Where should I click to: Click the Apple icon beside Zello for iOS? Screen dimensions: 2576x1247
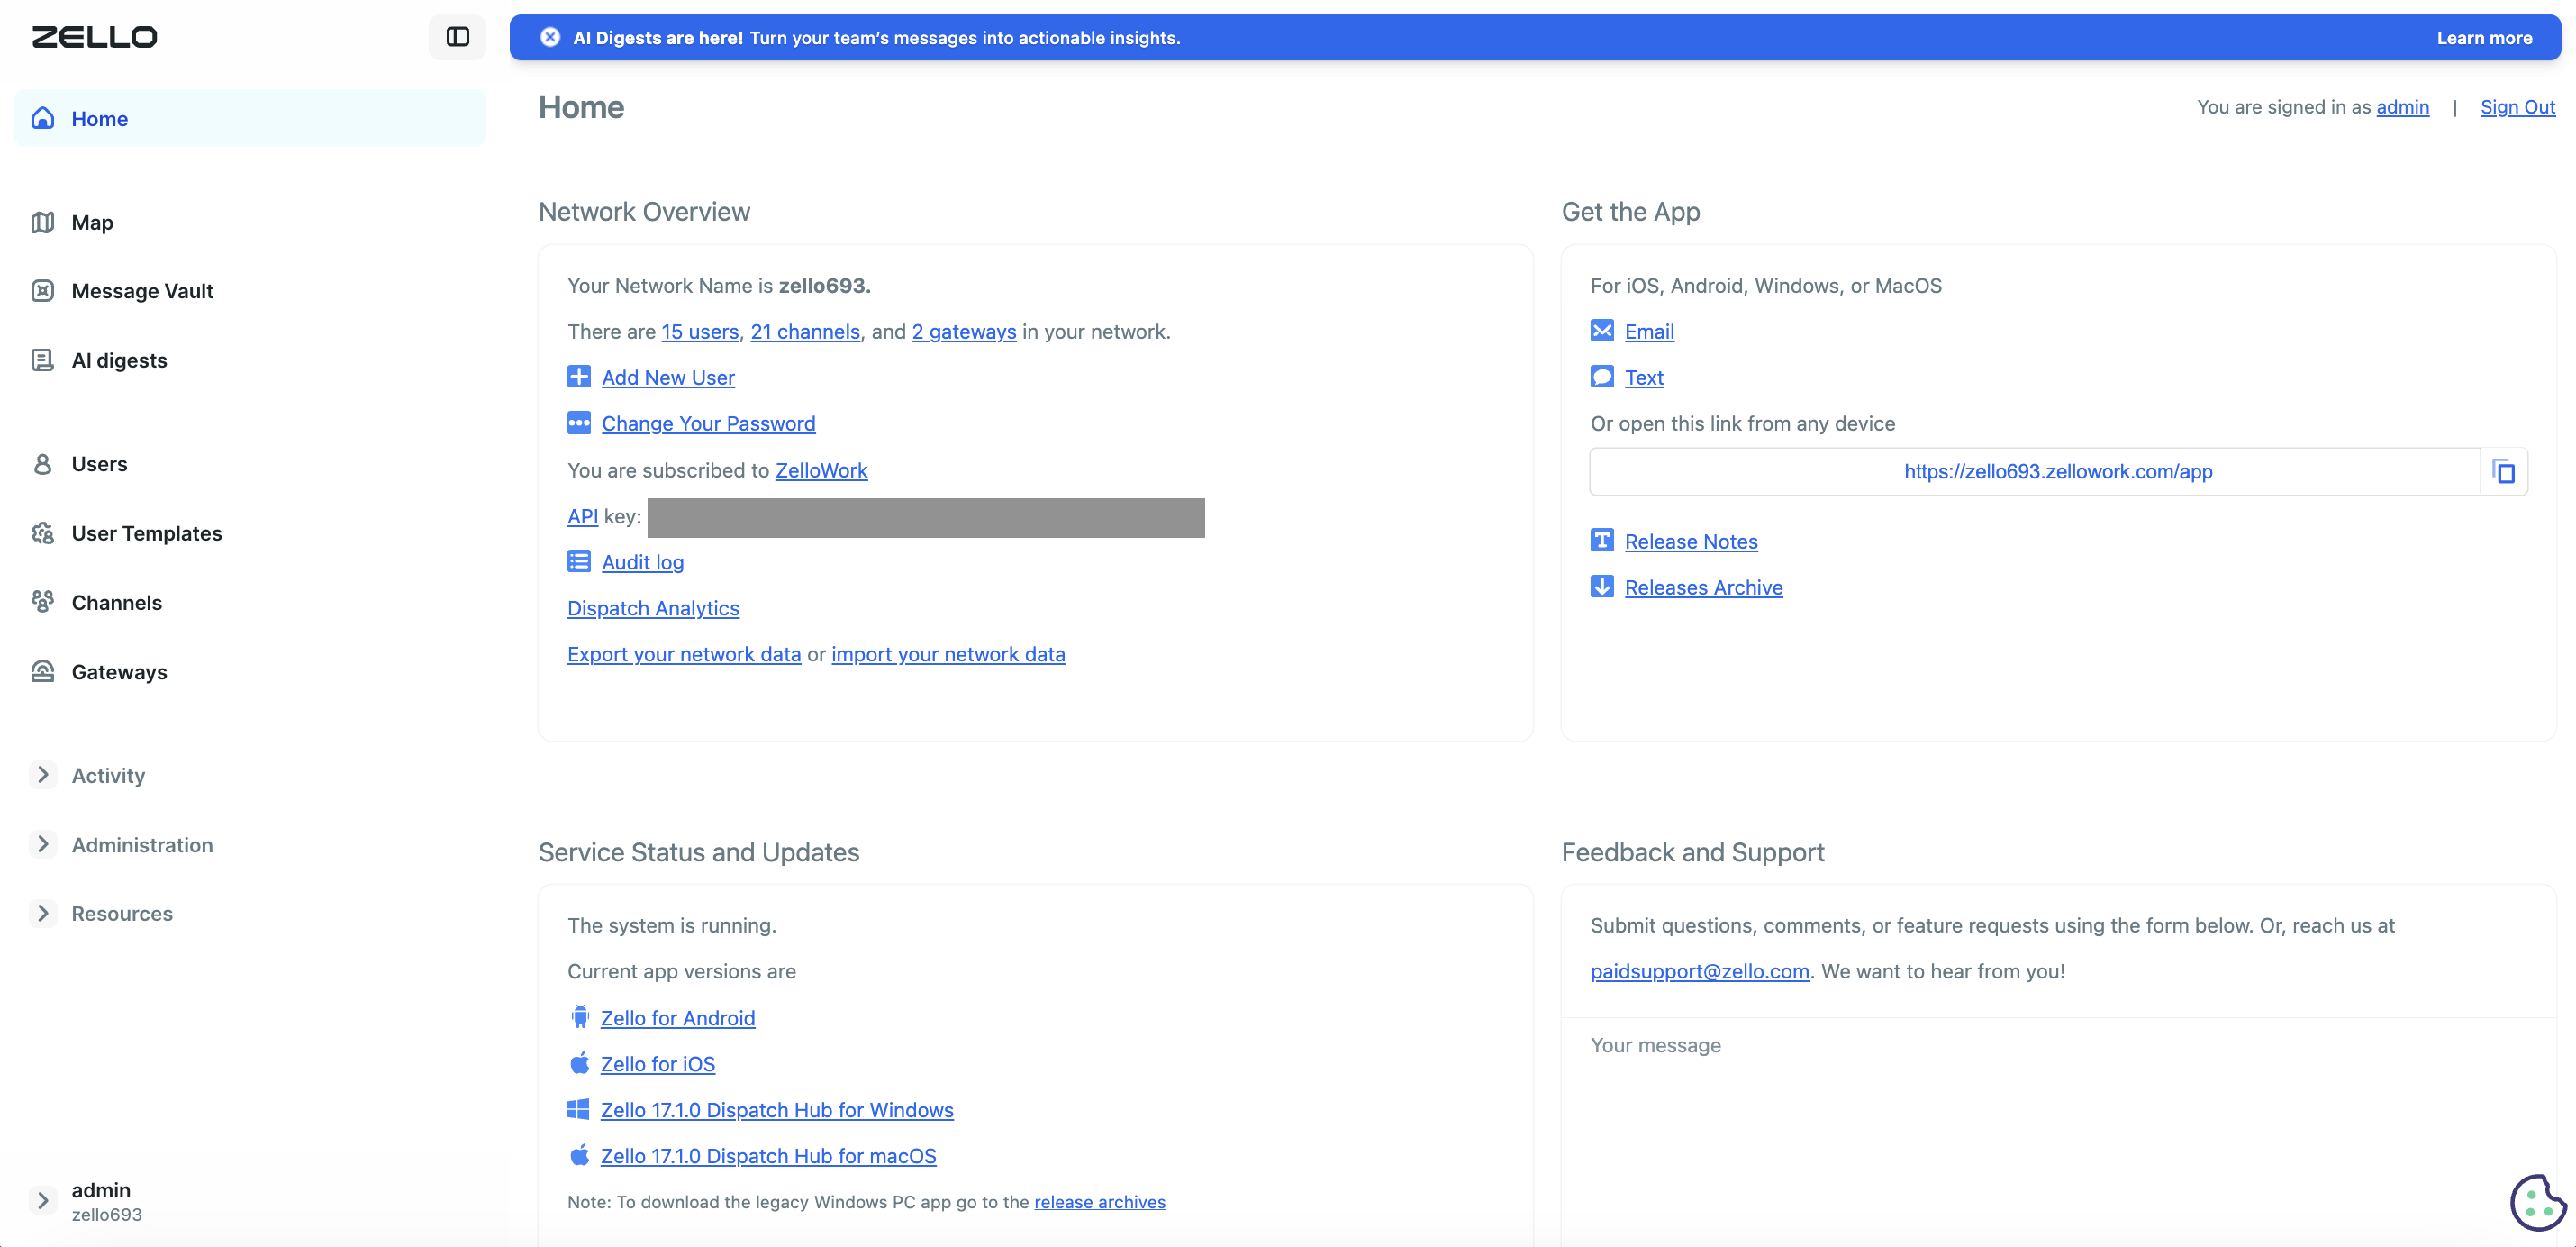[580, 1063]
